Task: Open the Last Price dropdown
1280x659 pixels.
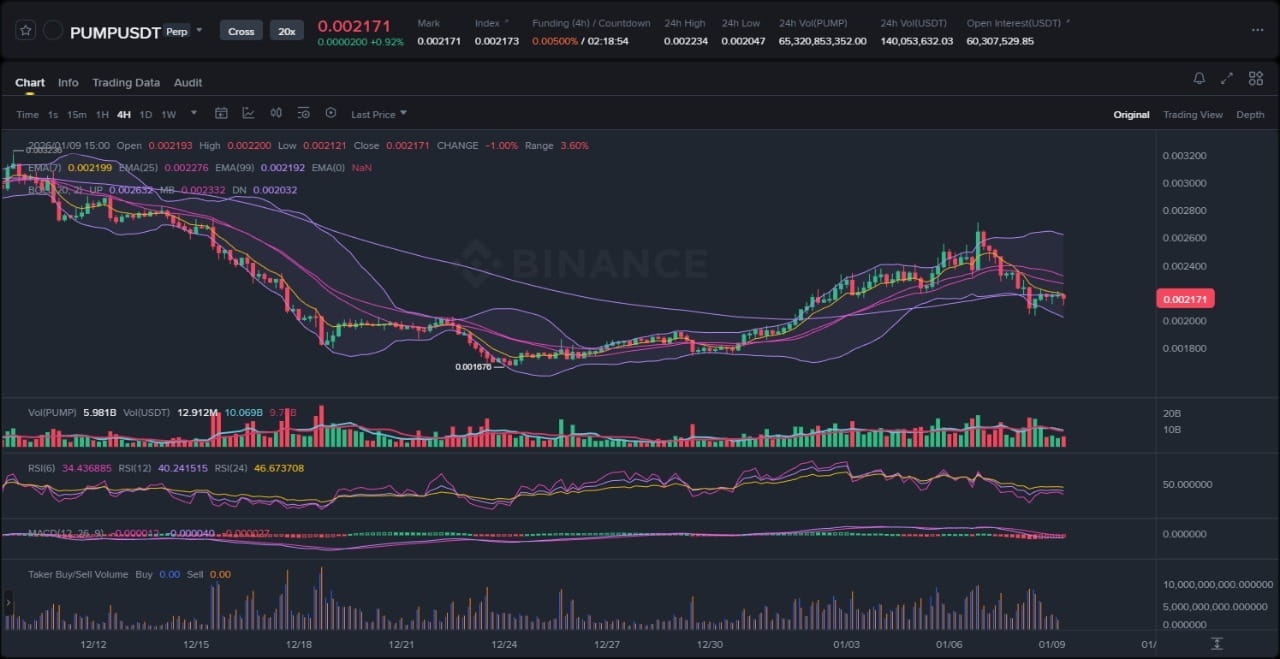Action: point(378,115)
